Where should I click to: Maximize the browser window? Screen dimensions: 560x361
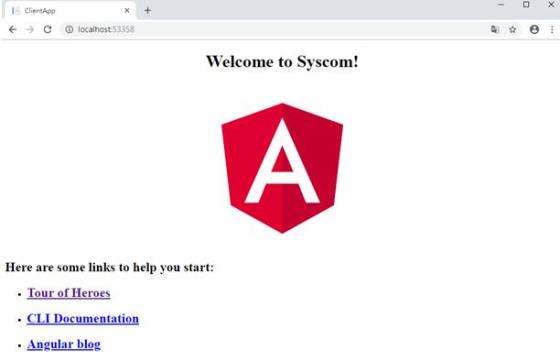pos(526,5)
